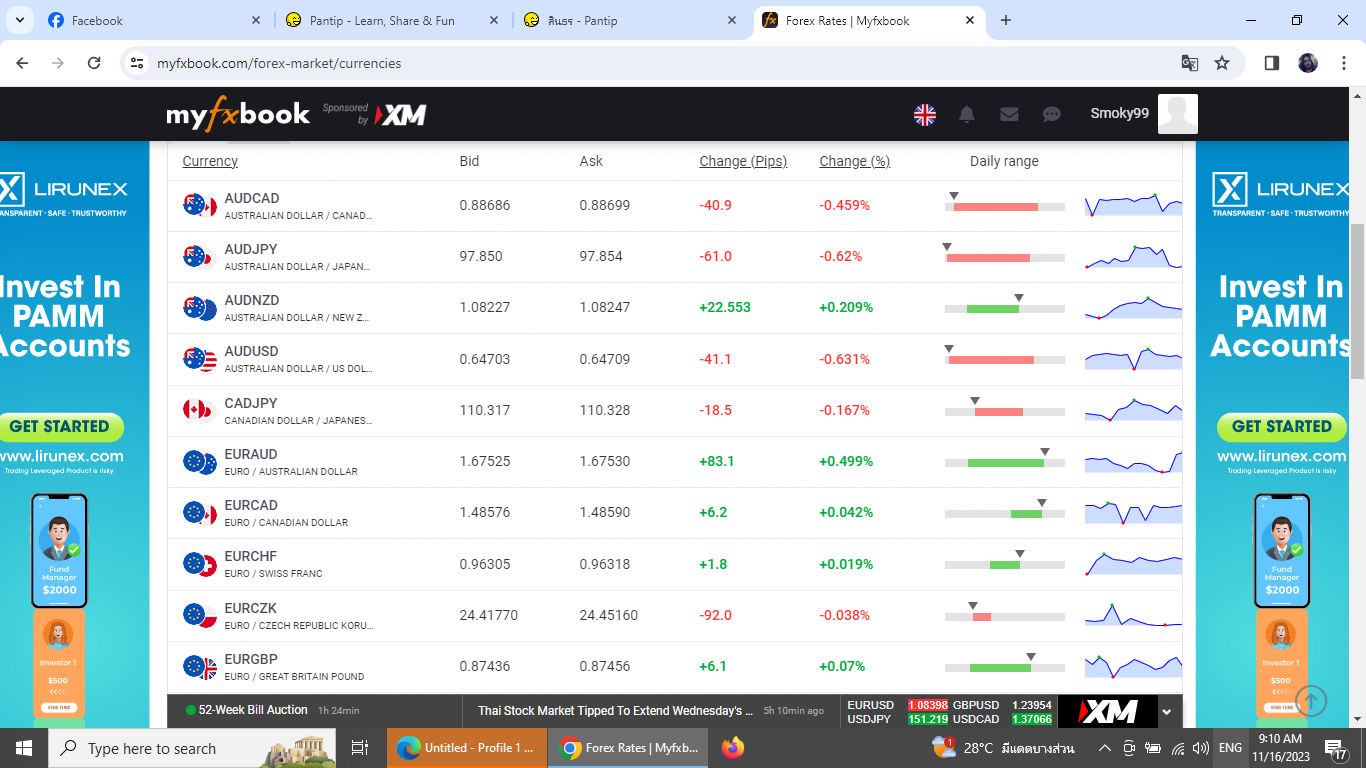Open the EURGBP sparkline chart
Screen dimensions: 1366x768
[x=1133, y=665]
